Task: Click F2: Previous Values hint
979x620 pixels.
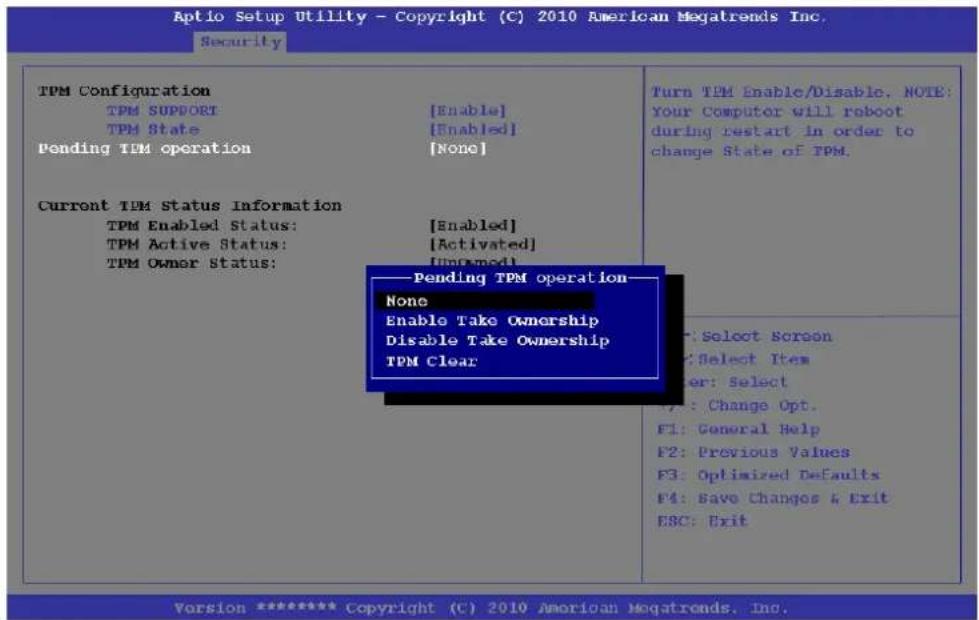Action: (x=753, y=452)
